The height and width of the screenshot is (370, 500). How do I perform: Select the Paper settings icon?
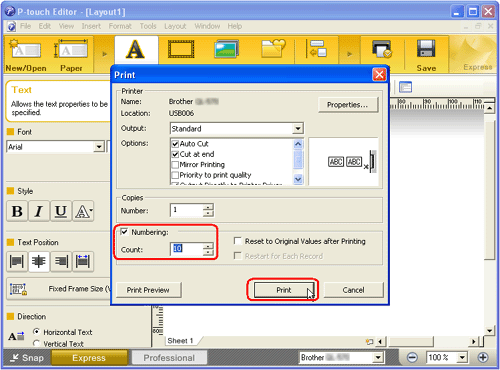click(71, 50)
